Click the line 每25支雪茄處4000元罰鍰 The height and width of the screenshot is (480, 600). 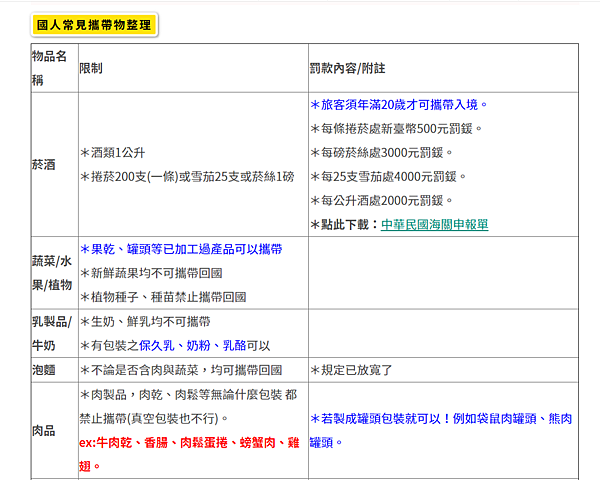388,176
